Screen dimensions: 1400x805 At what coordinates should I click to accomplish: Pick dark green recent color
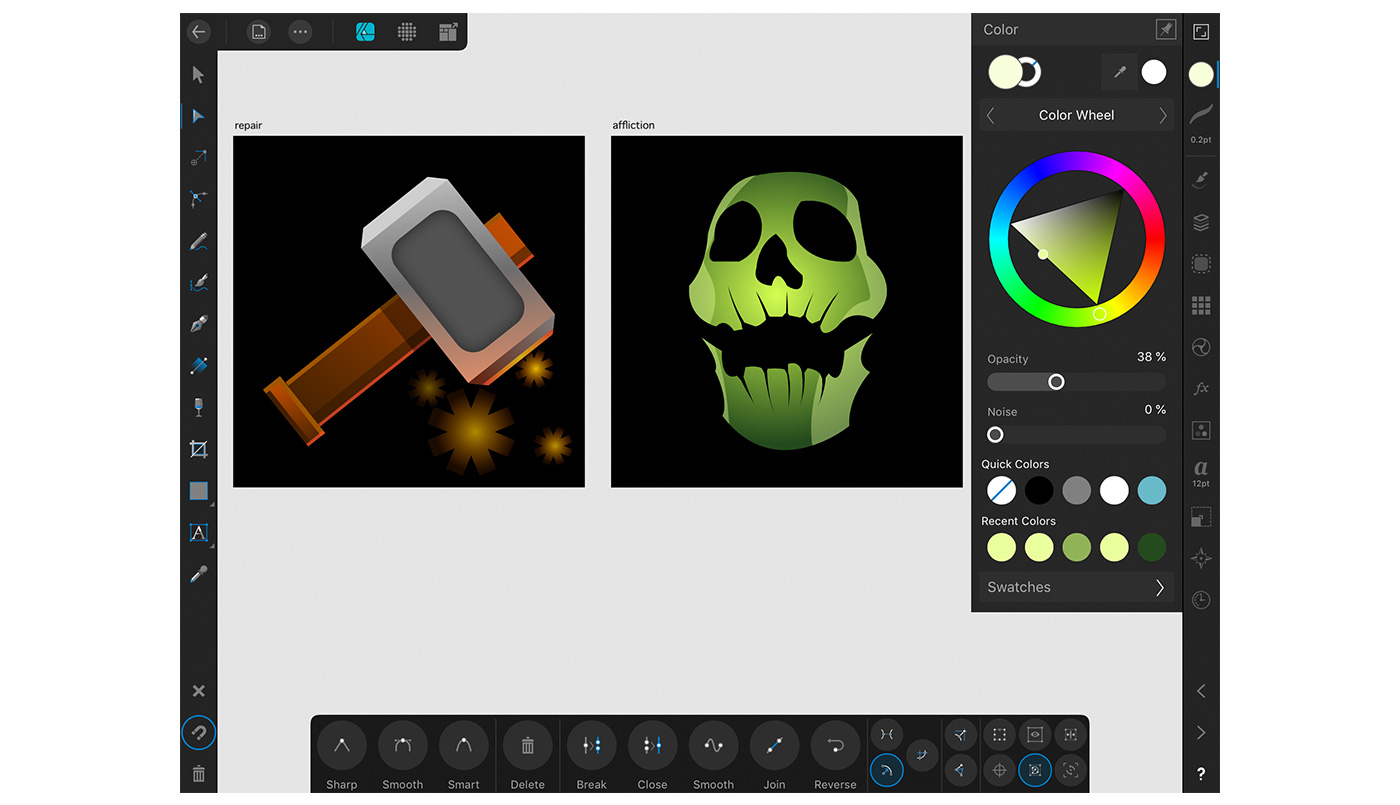[1152, 547]
